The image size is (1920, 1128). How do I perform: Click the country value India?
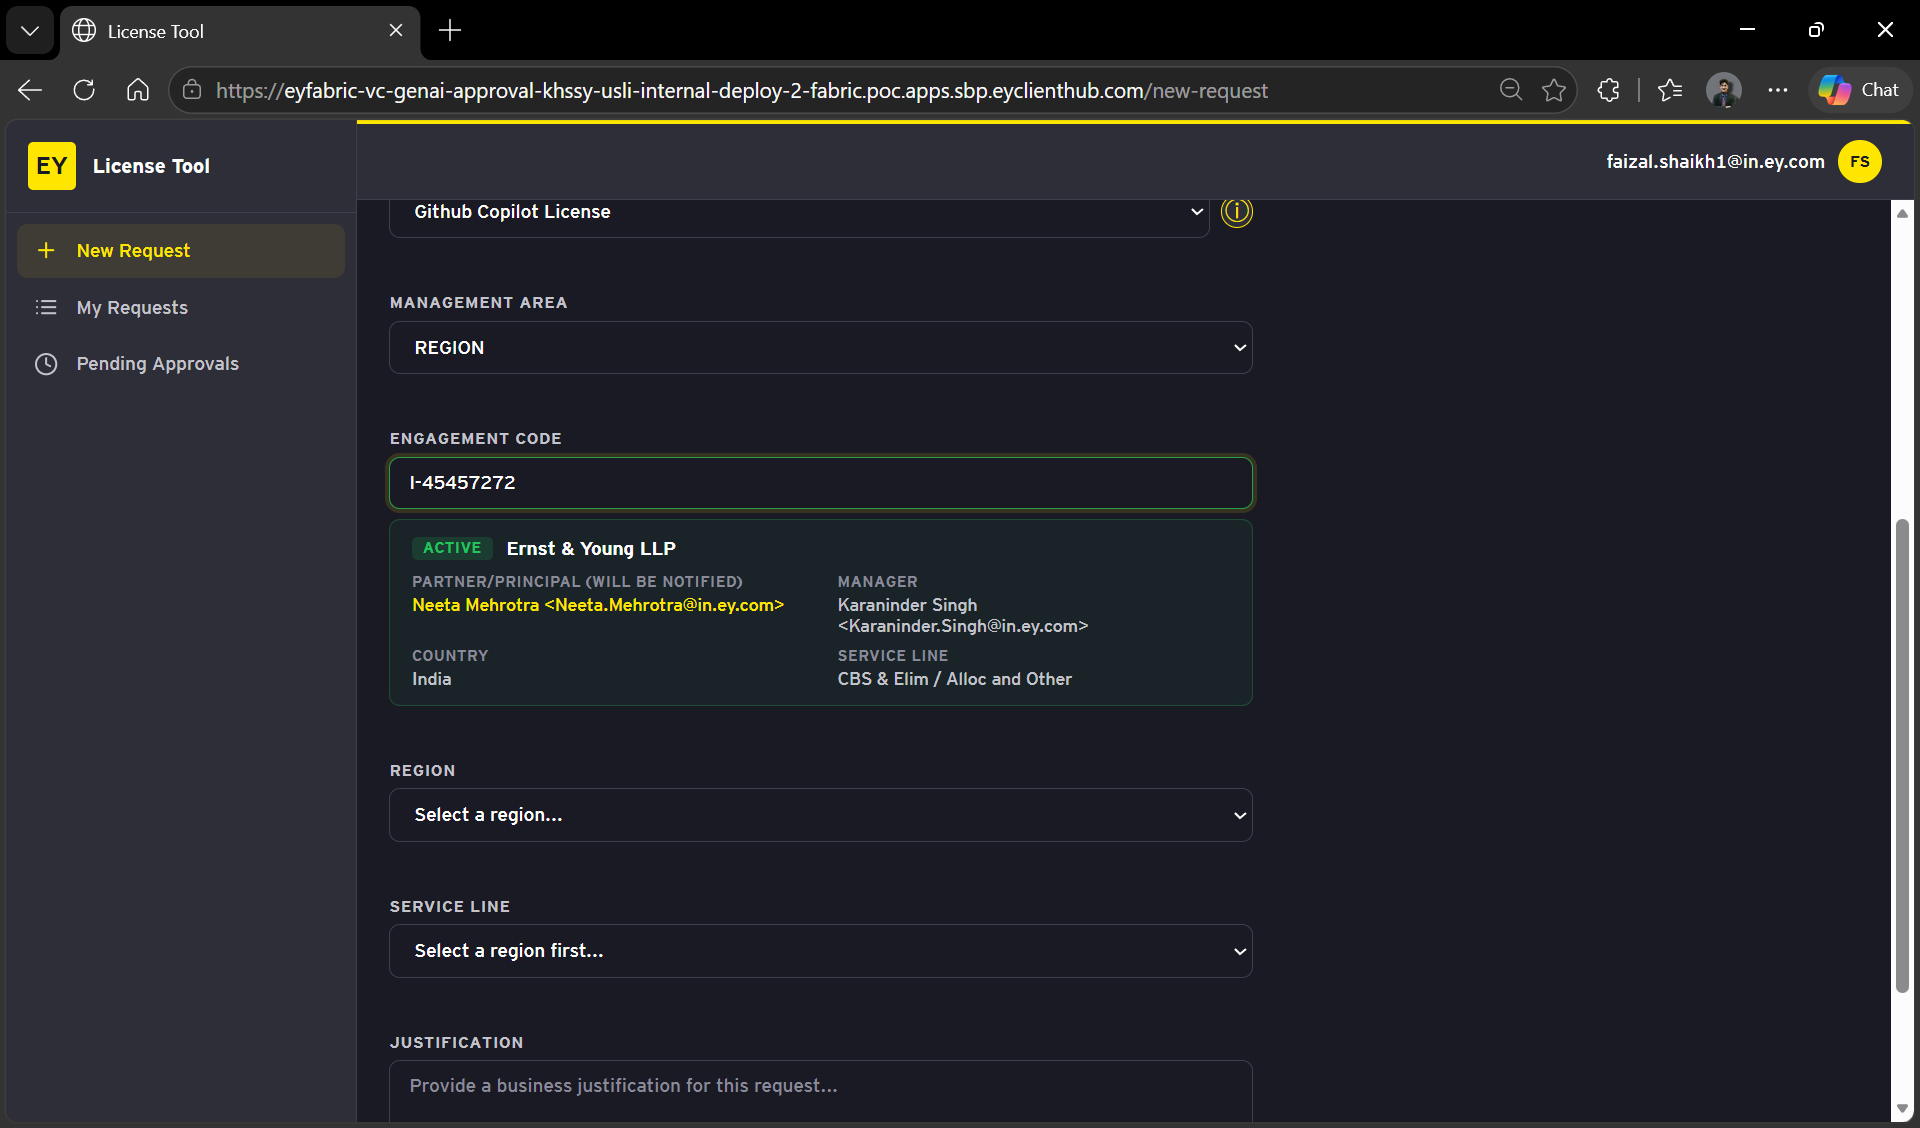click(x=432, y=679)
